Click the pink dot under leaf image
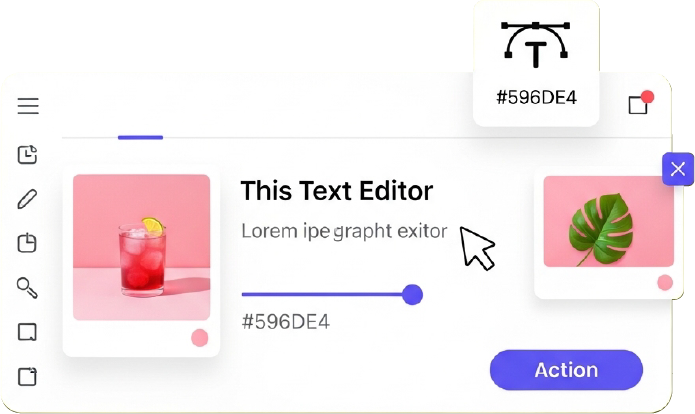Image resolution: width=695 pixels, height=414 pixels. tap(665, 282)
